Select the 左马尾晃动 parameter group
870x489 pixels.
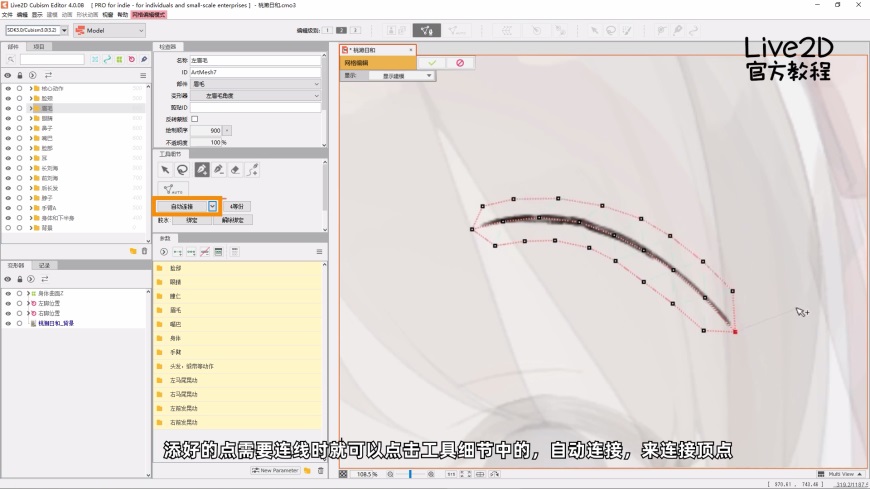pyautogui.click(x=239, y=380)
